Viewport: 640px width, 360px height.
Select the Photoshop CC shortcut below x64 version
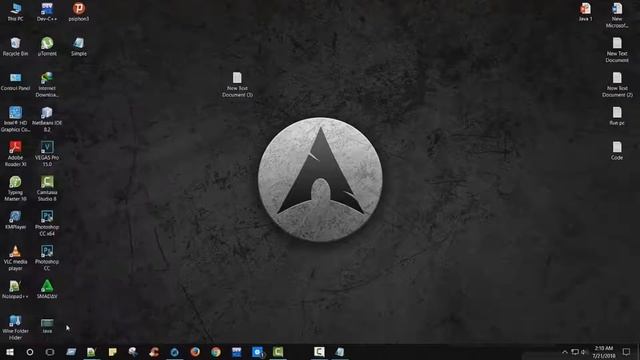click(47, 258)
